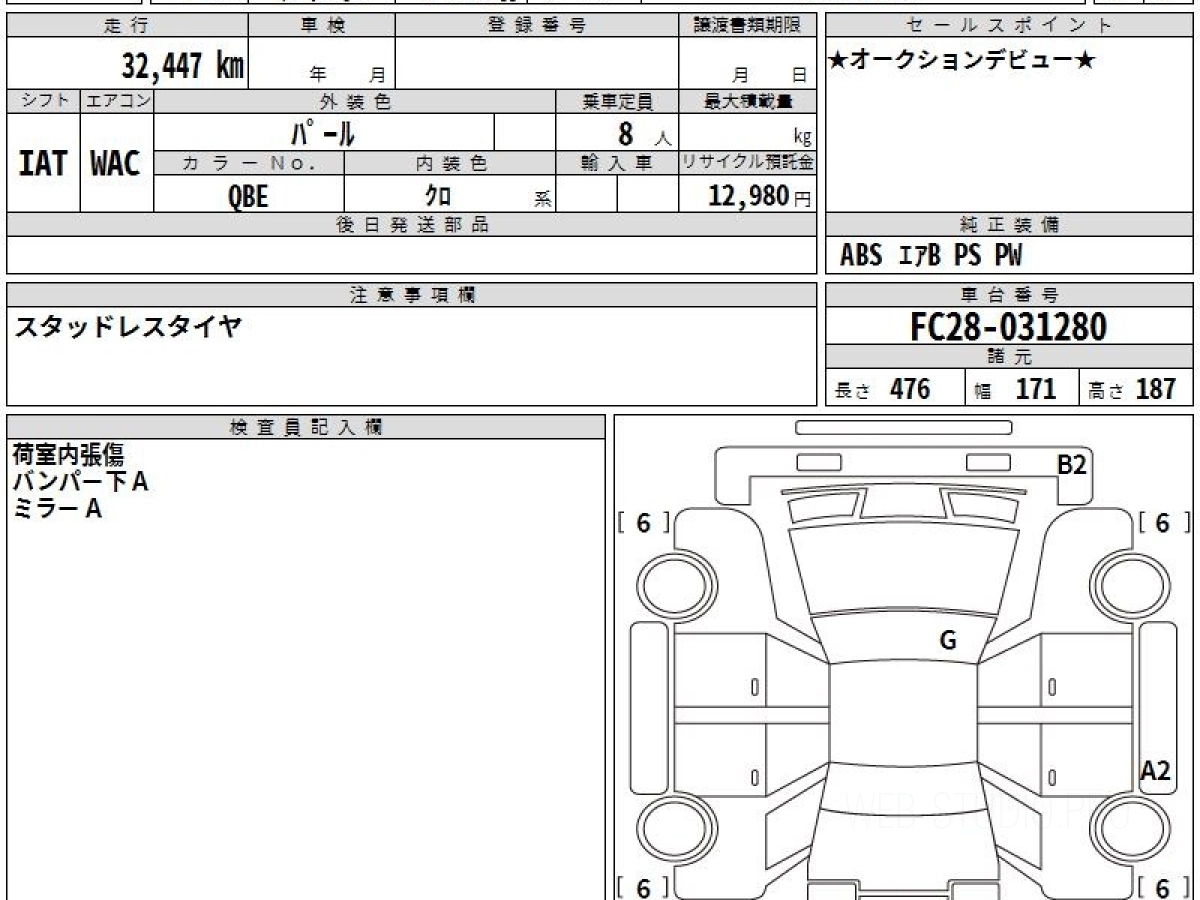This screenshot has height=900, width=1200.
Task: Click the 乗車定員 header cell
Action: [617, 101]
